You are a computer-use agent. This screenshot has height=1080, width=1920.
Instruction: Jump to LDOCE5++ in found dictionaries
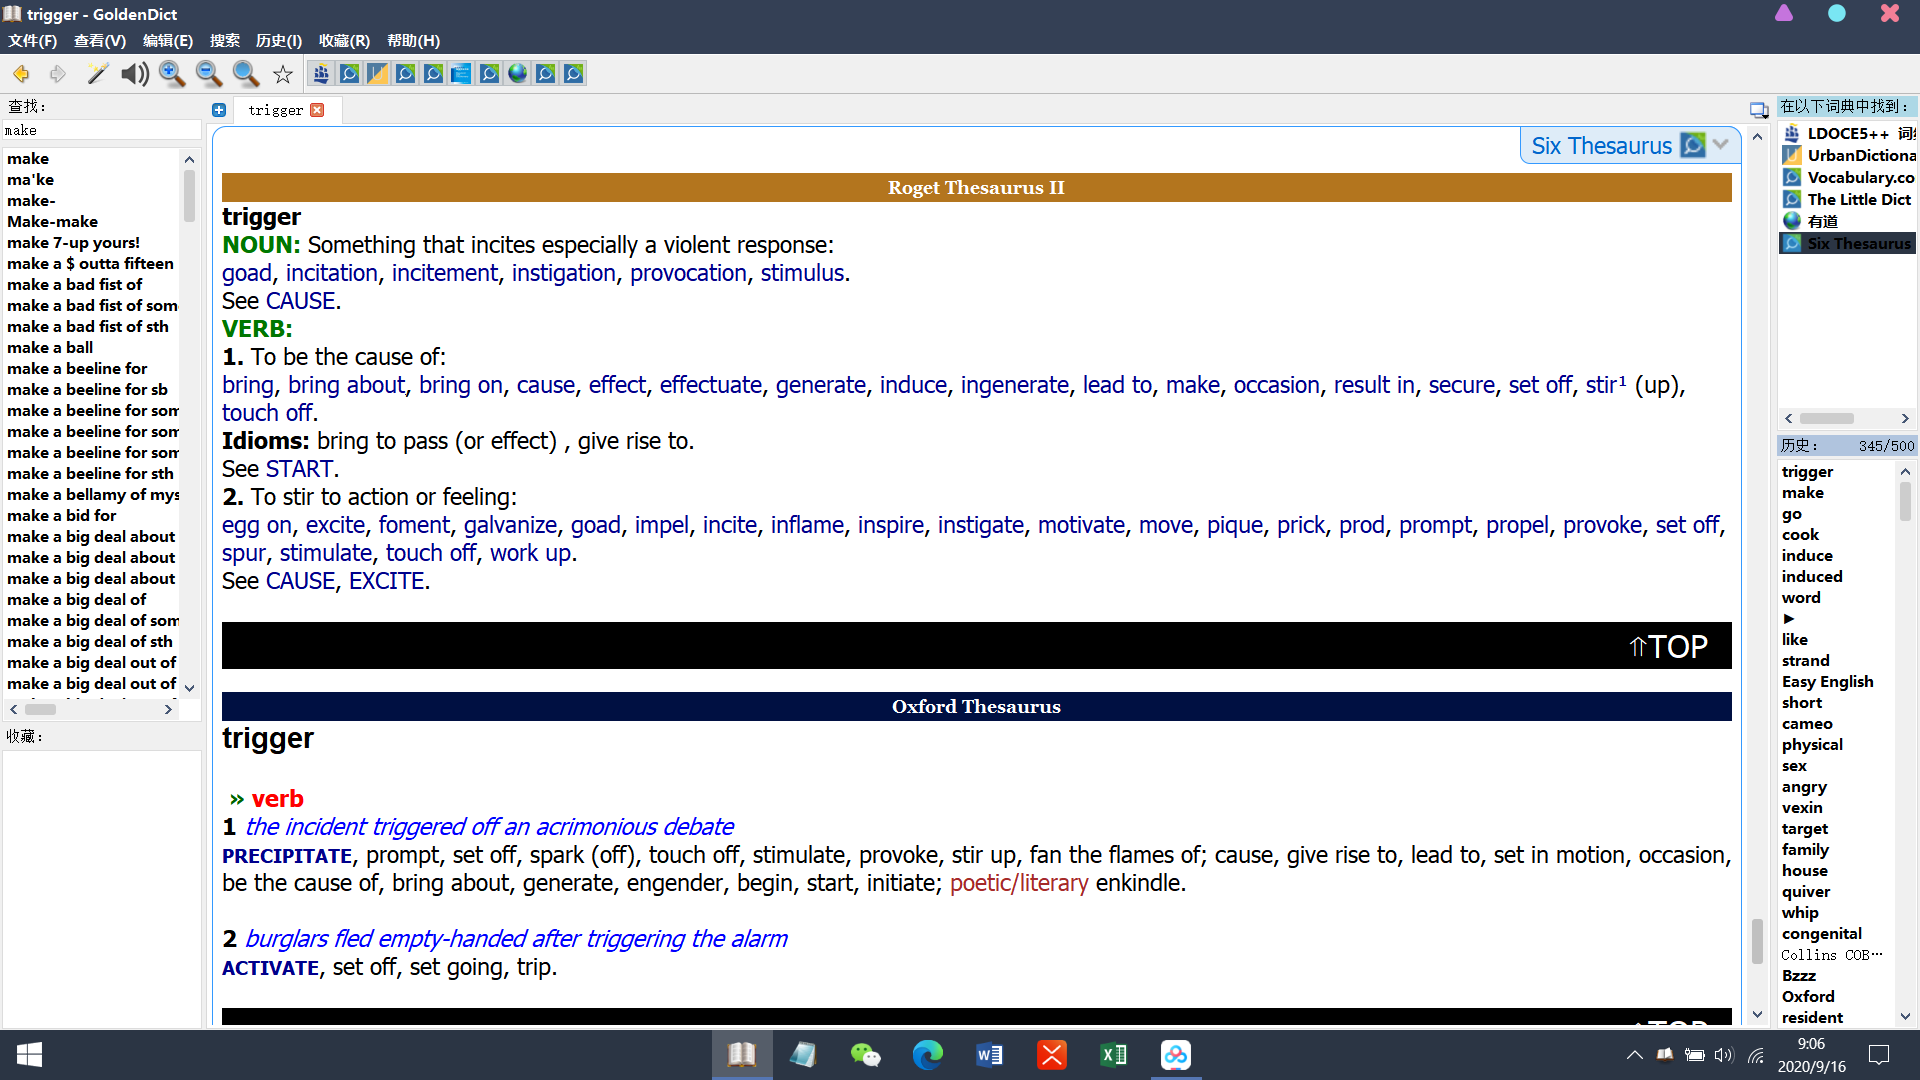point(1848,133)
